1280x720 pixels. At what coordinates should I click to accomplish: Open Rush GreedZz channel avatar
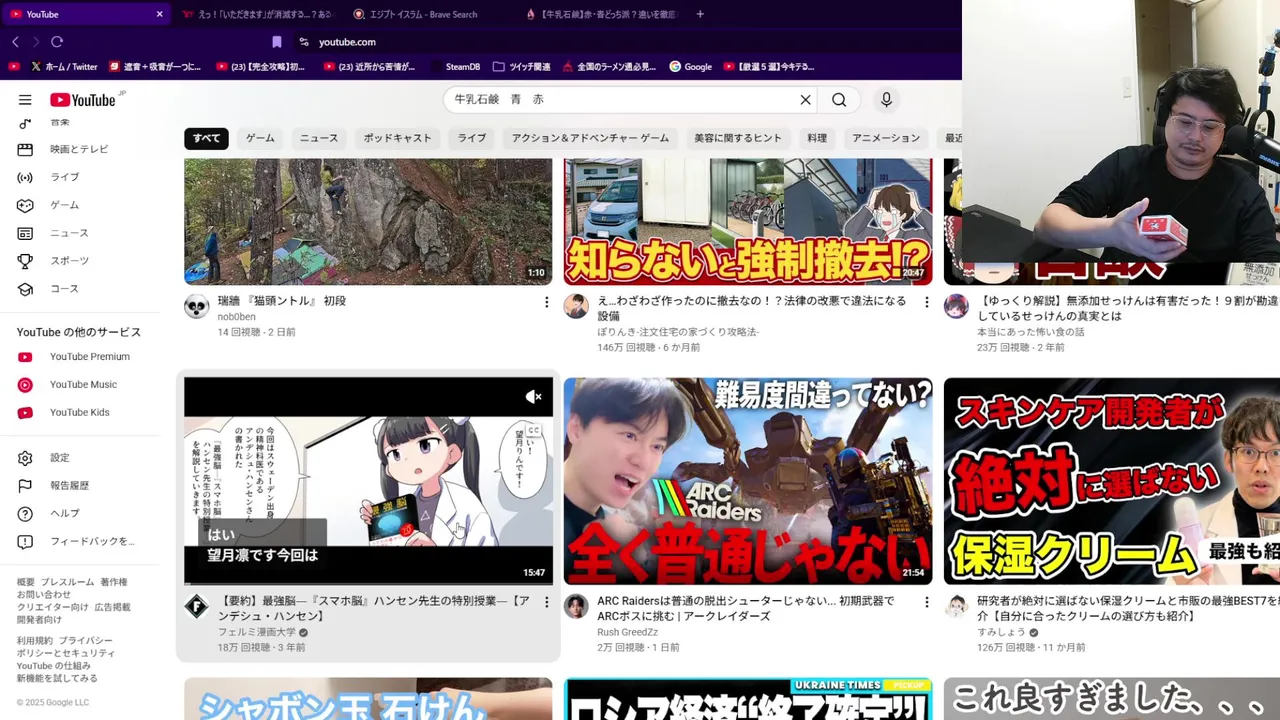point(576,606)
